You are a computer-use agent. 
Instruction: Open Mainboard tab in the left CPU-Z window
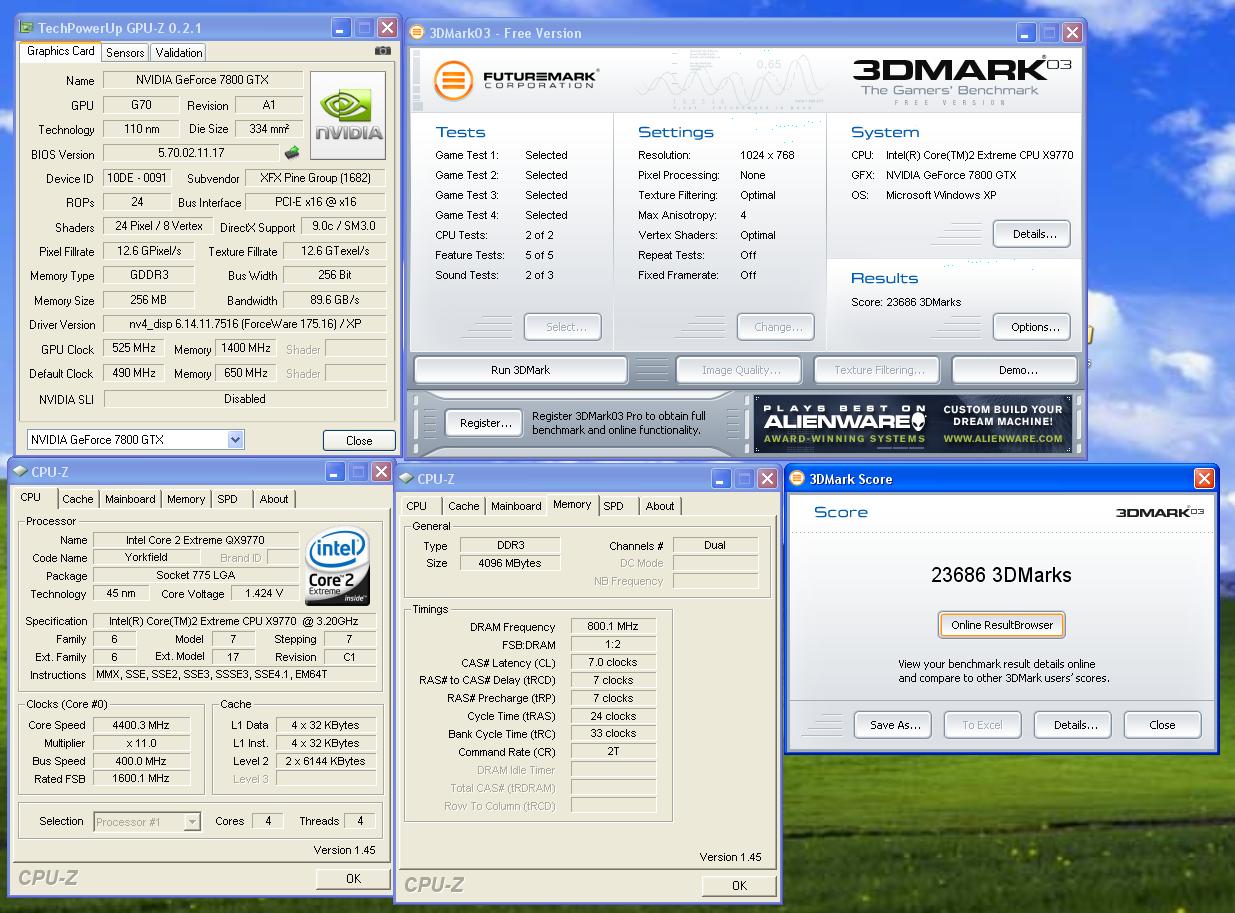[x=130, y=499]
